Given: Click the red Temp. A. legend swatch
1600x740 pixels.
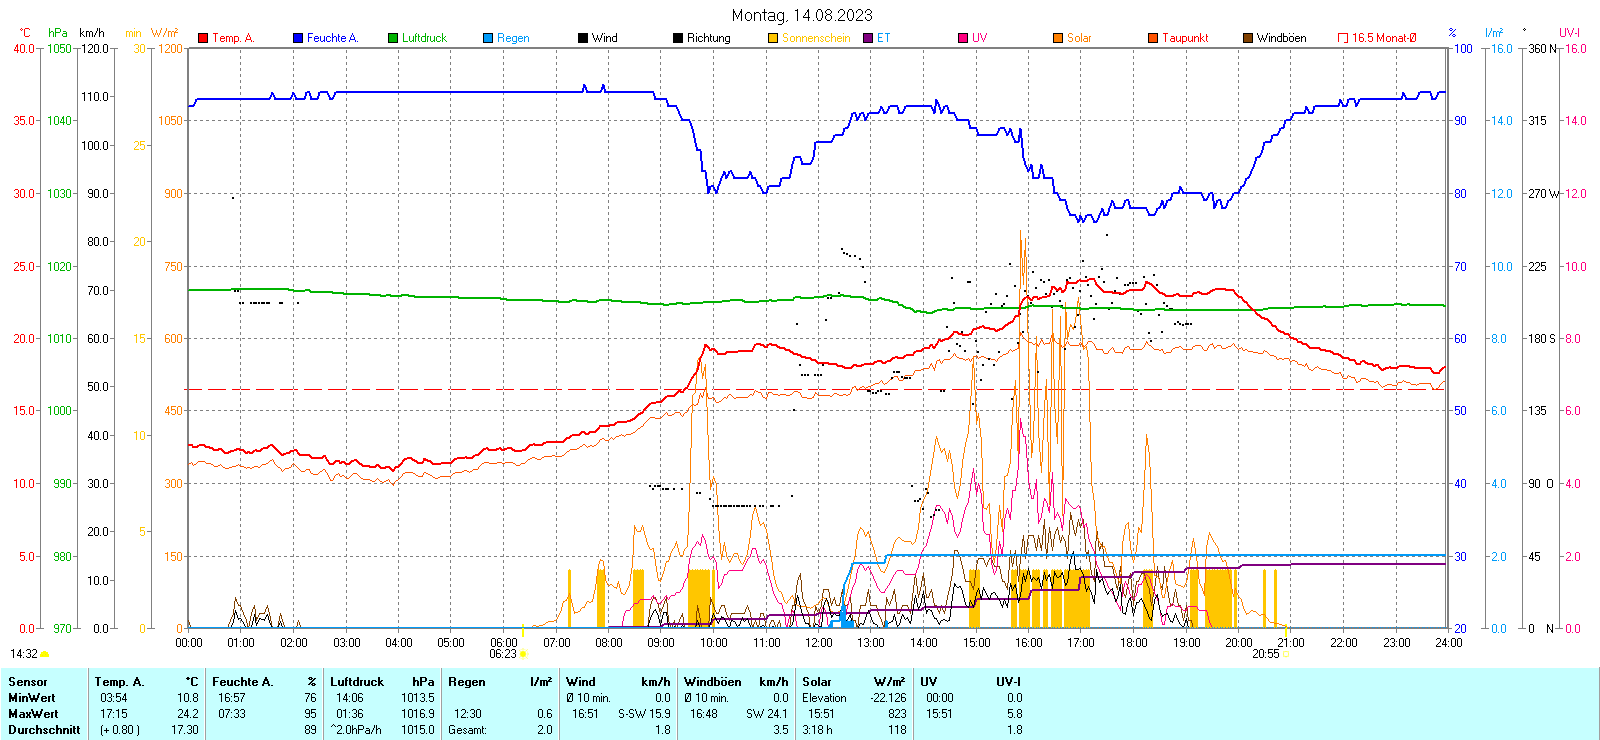Looking at the screenshot, I should [203, 38].
